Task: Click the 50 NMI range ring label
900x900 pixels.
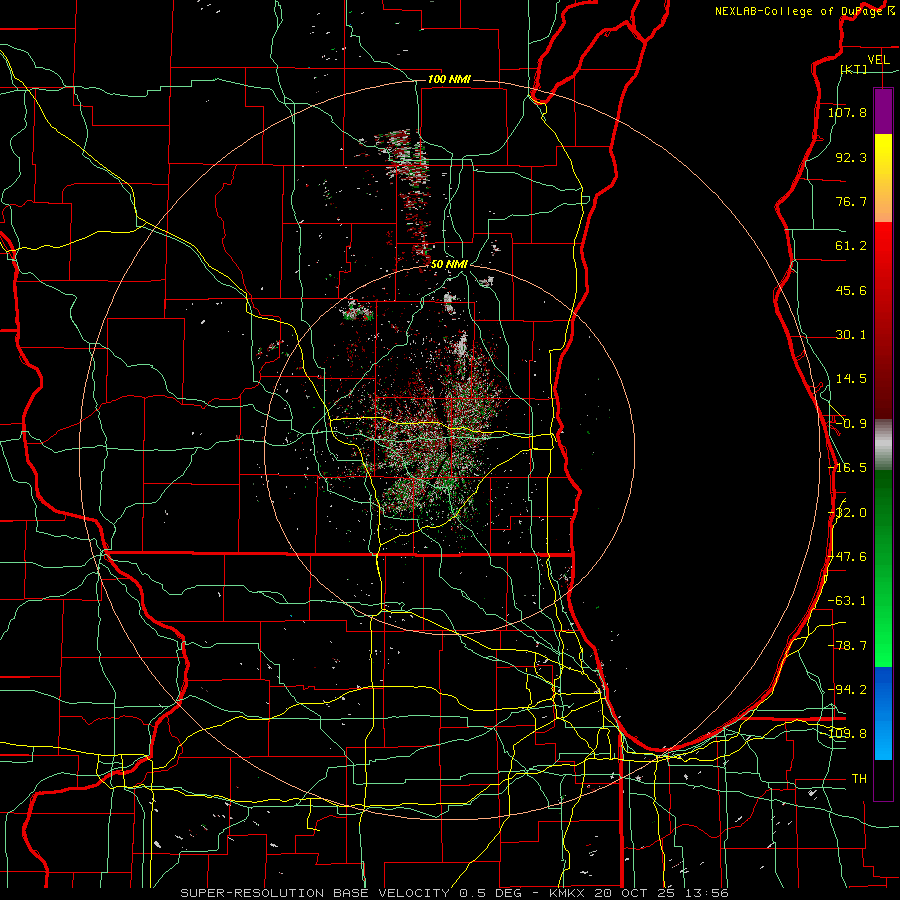Action: coord(449,264)
